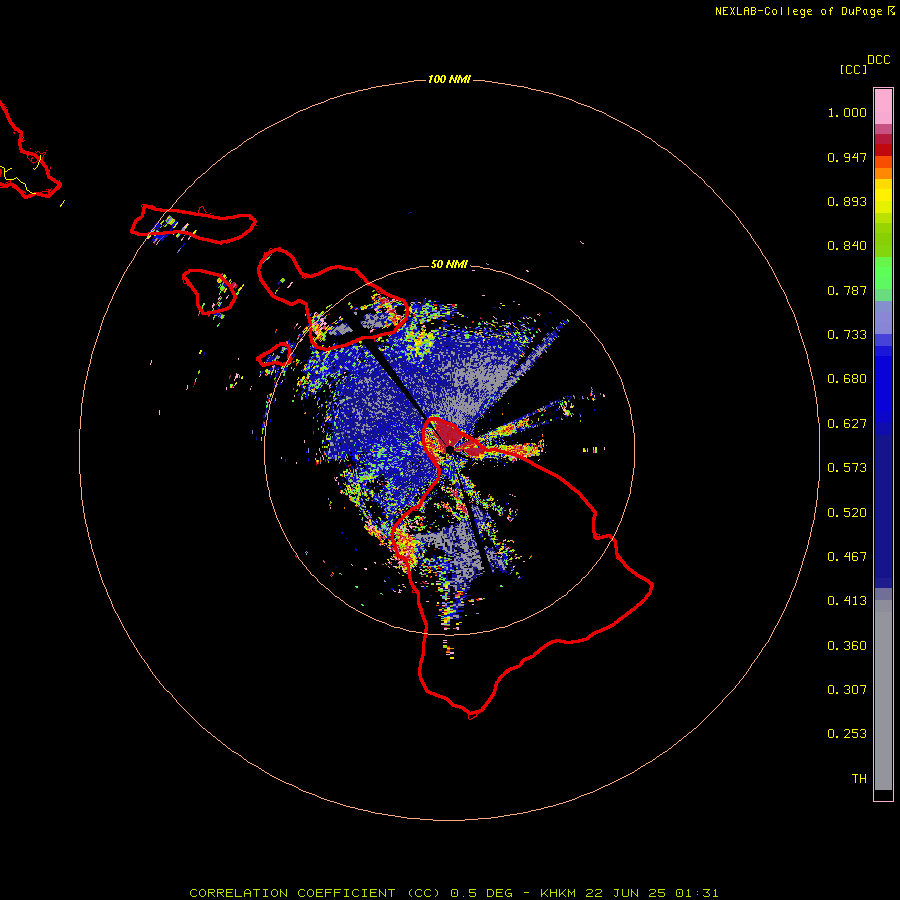
Task: Select the 0.733 color scale value
Action: coord(847,335)
